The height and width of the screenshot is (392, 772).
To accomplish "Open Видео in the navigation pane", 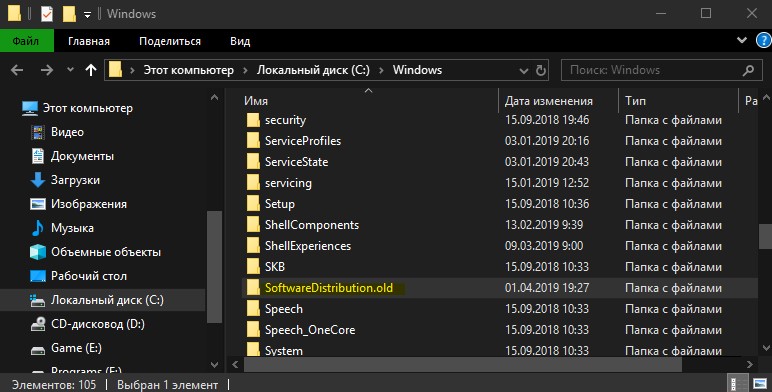I will click(67, 132).
